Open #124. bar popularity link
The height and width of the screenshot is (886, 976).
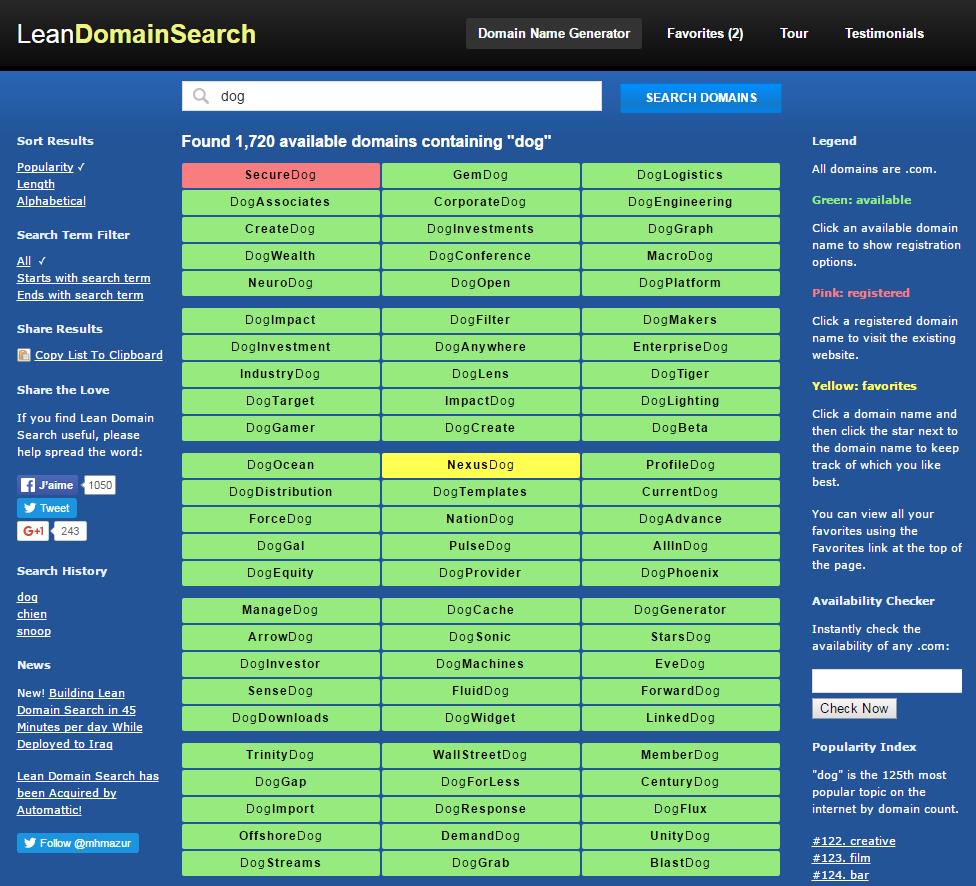tap(840, 875)
